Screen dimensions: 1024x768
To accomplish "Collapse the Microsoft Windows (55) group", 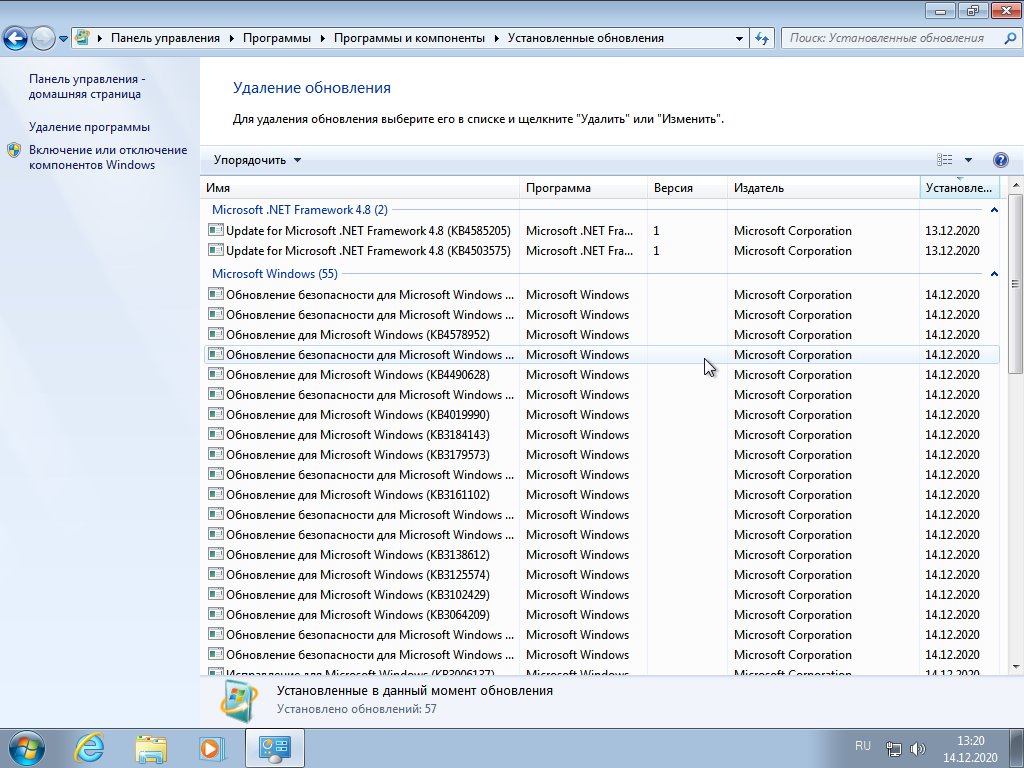I will point(993,274).
